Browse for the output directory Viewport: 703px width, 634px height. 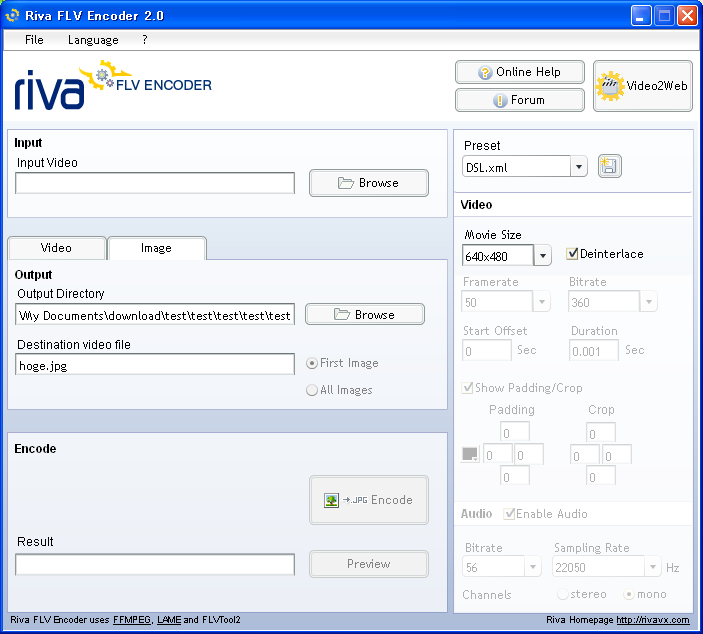pos(365,314)
